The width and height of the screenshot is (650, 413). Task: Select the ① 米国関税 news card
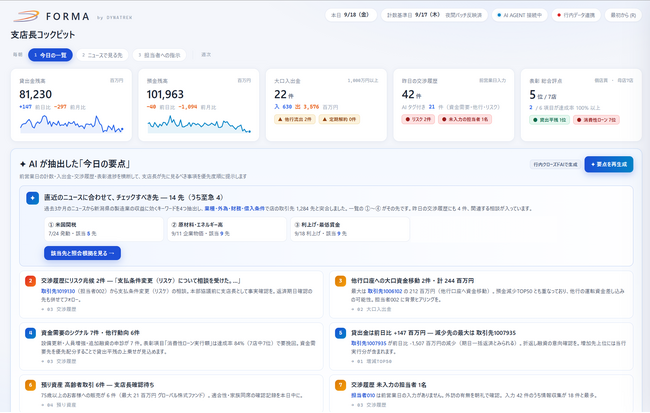click(104, 229)
